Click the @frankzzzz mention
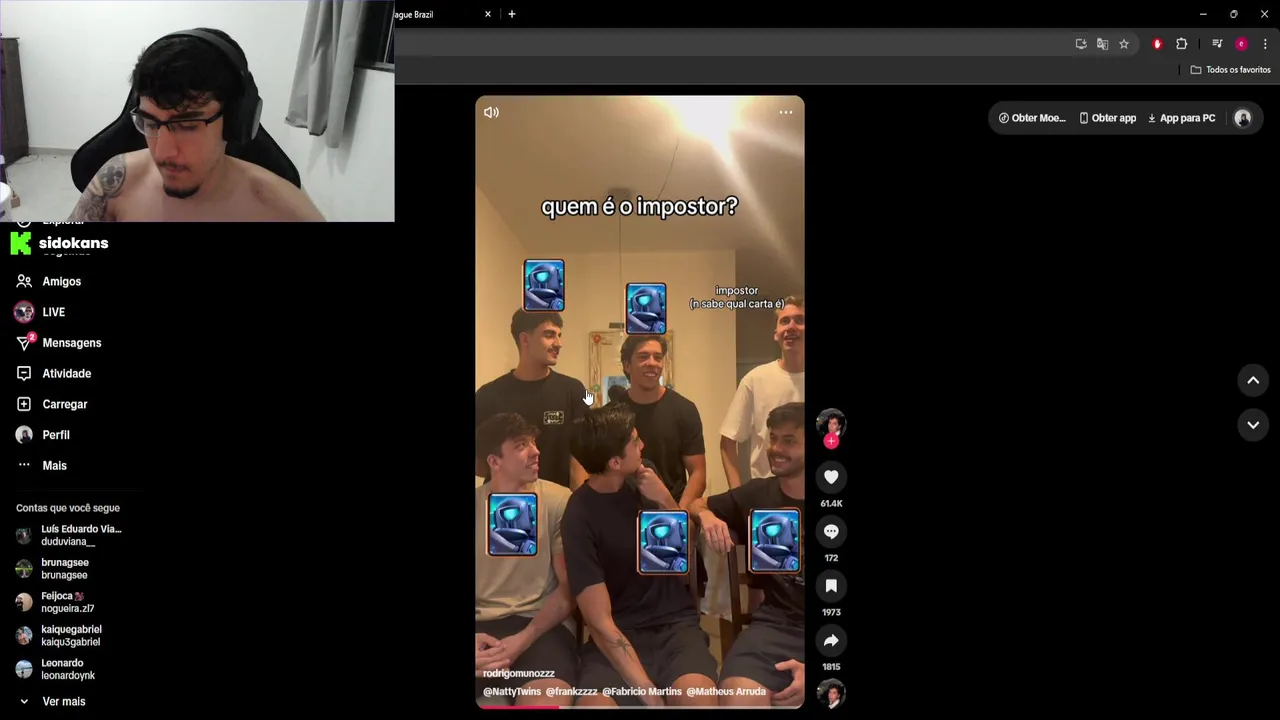The width and height of the screenshot is (1280, 720). pos(571,692)
